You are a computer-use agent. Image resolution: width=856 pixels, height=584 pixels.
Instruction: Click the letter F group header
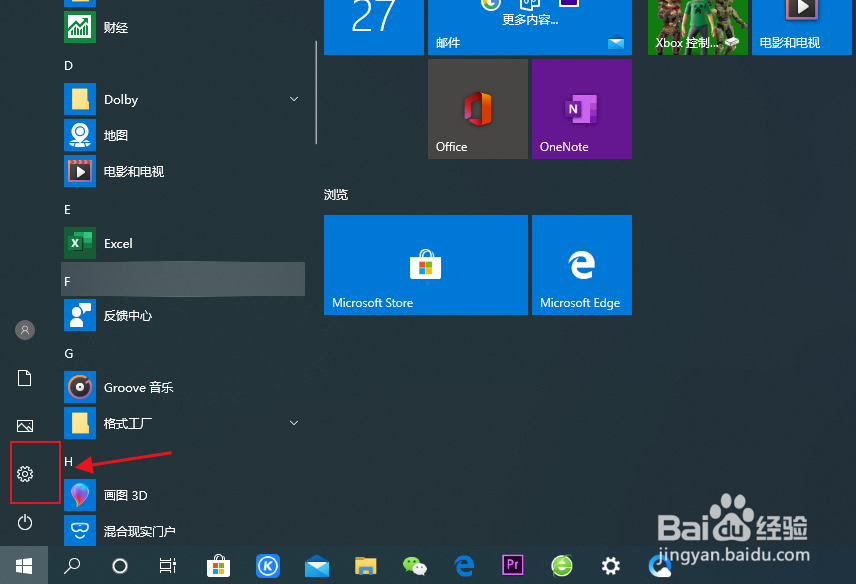pos(183,279)
